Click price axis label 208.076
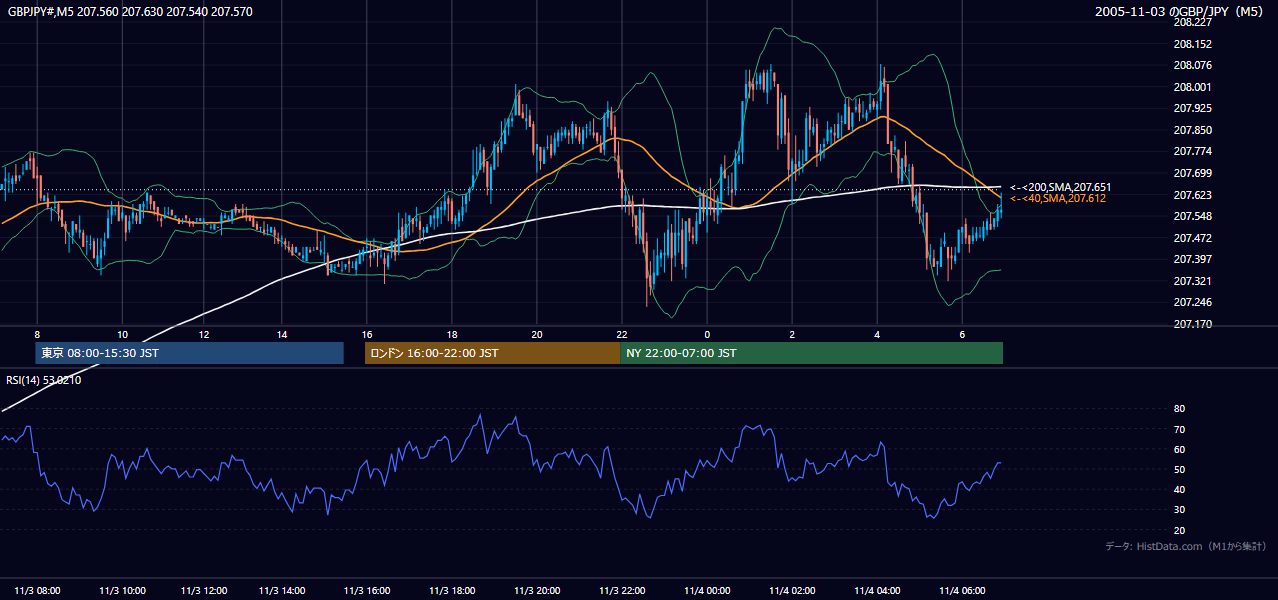 (1192, 65)
